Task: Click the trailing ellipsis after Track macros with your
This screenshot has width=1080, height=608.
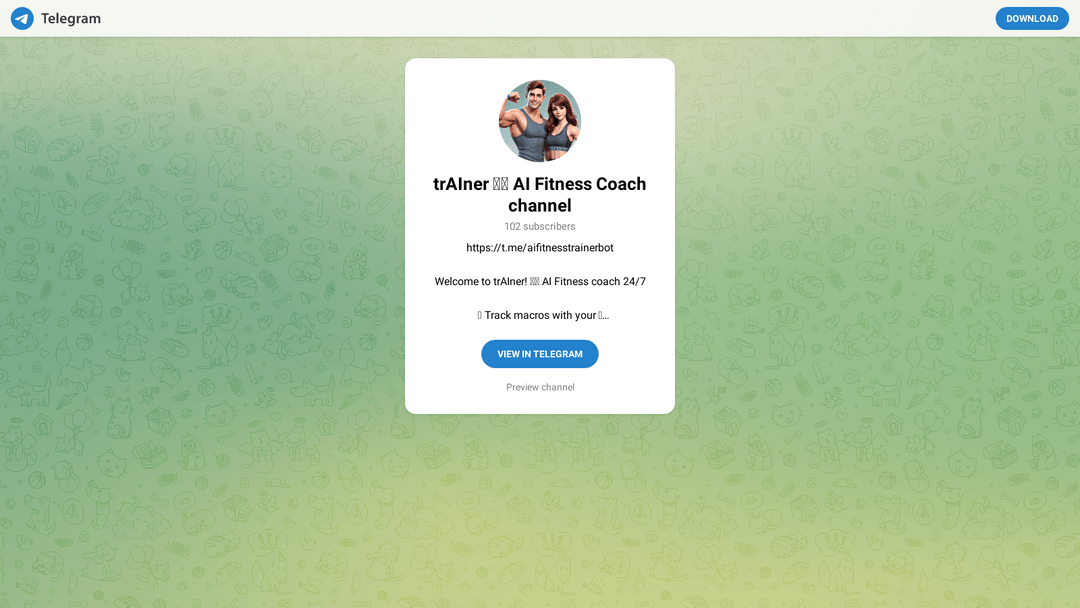Action: point(604,315)
